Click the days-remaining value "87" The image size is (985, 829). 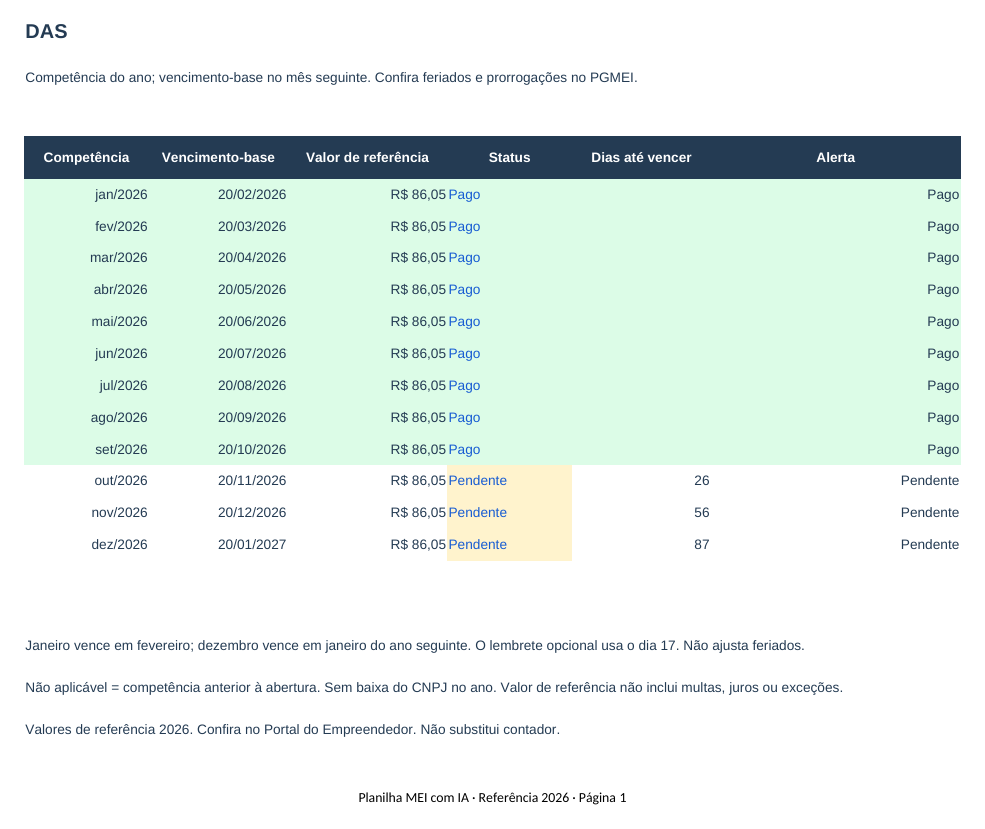[x=702, y=545]
